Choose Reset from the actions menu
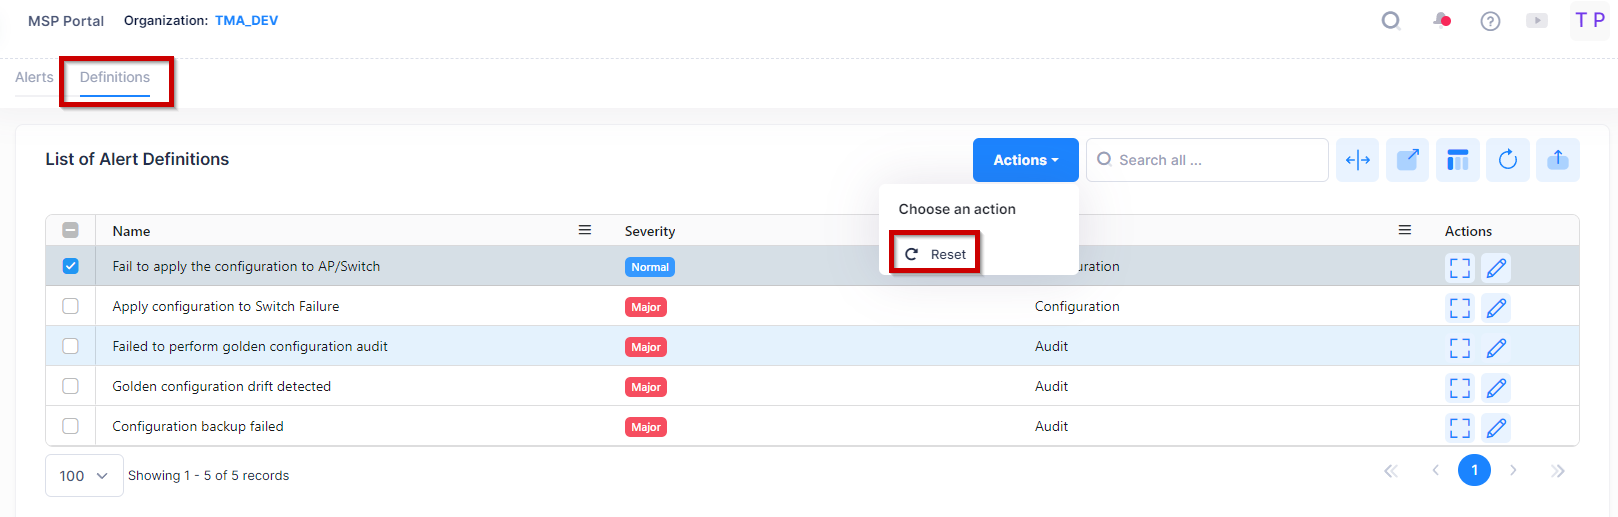Screen dimensions: 1618x517 936,254
